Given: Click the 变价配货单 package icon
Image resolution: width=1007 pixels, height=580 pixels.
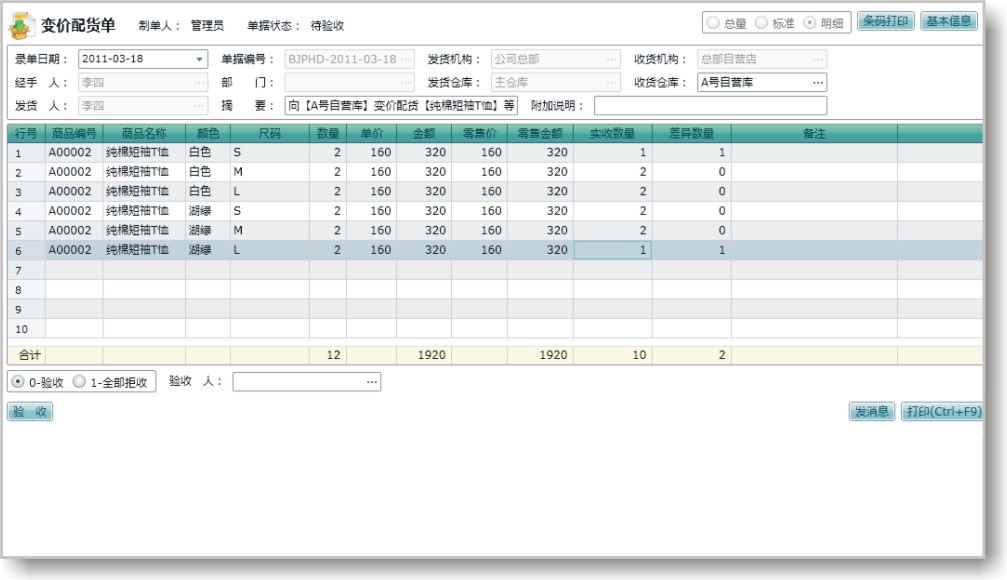Looking at the screenshot, I should point(22,25).
